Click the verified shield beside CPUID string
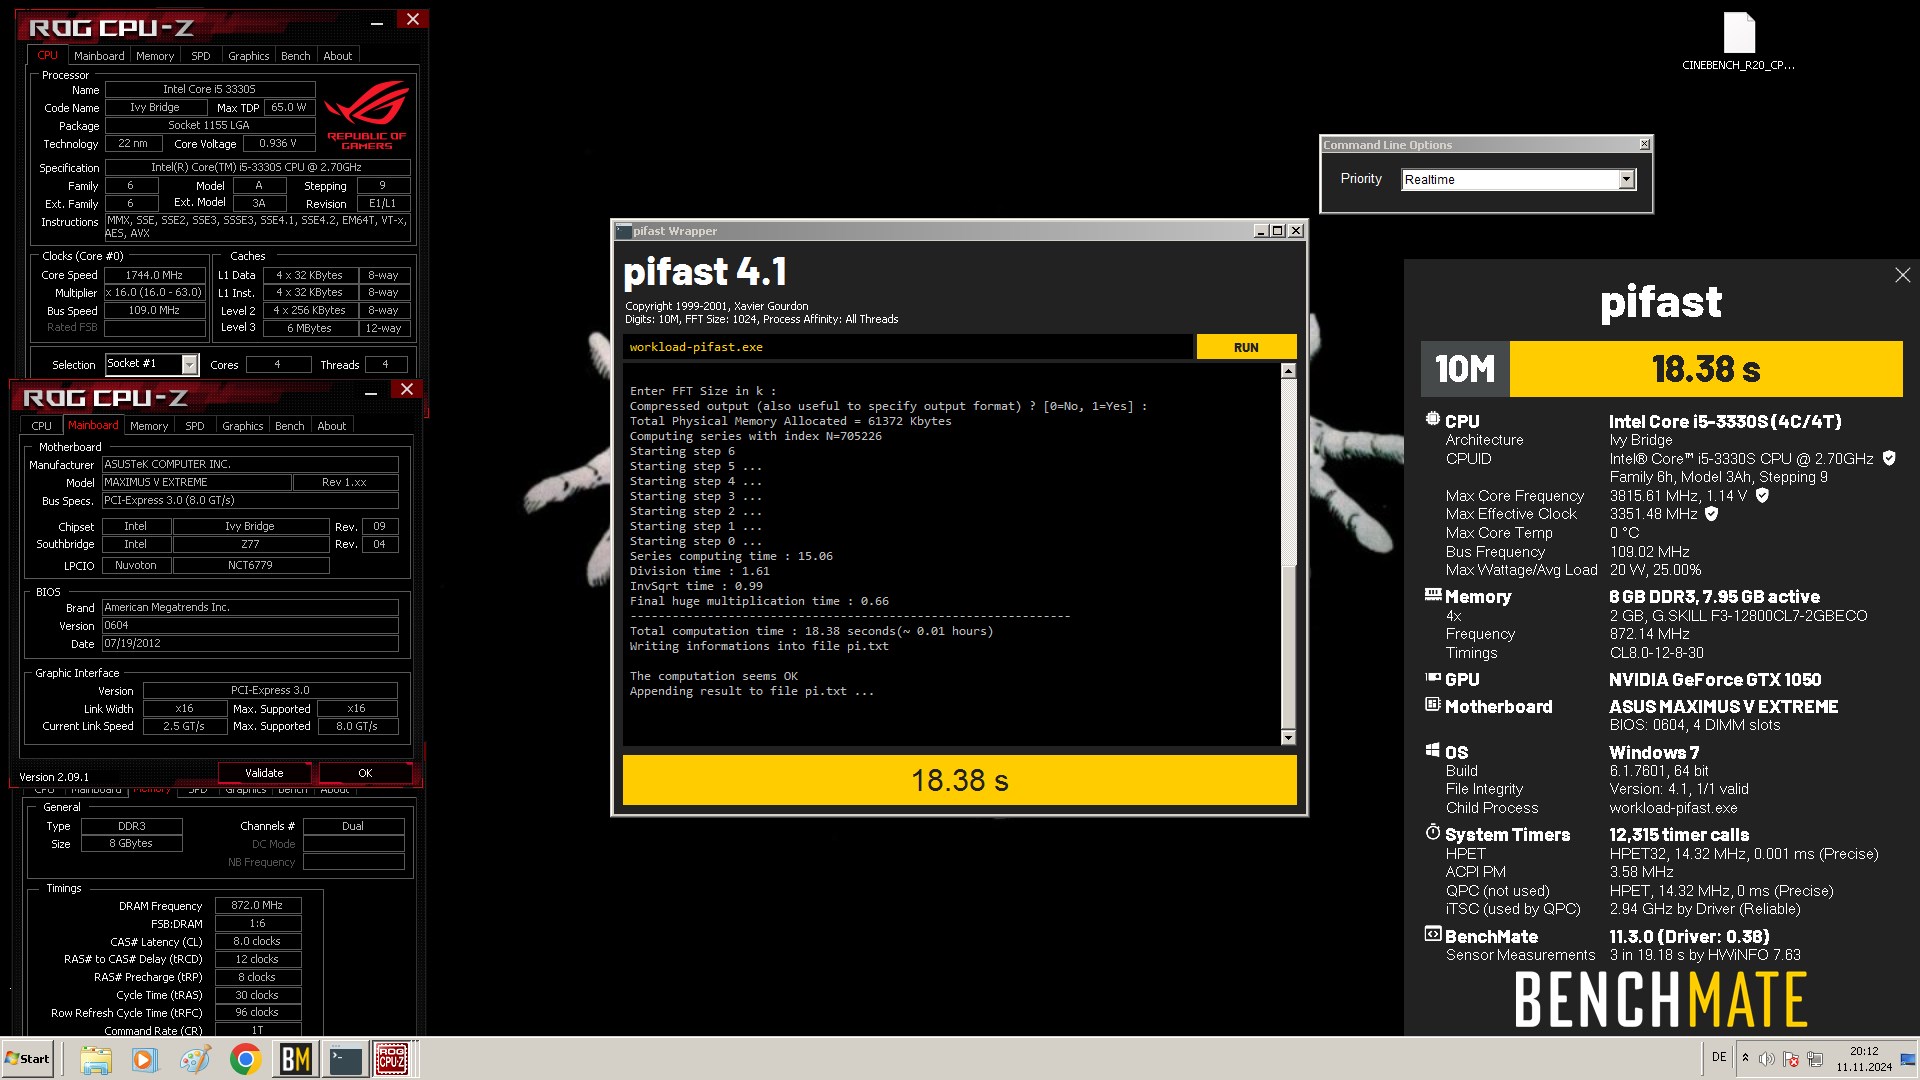Screen dimensions: 1920x1080 (1889, 458)
